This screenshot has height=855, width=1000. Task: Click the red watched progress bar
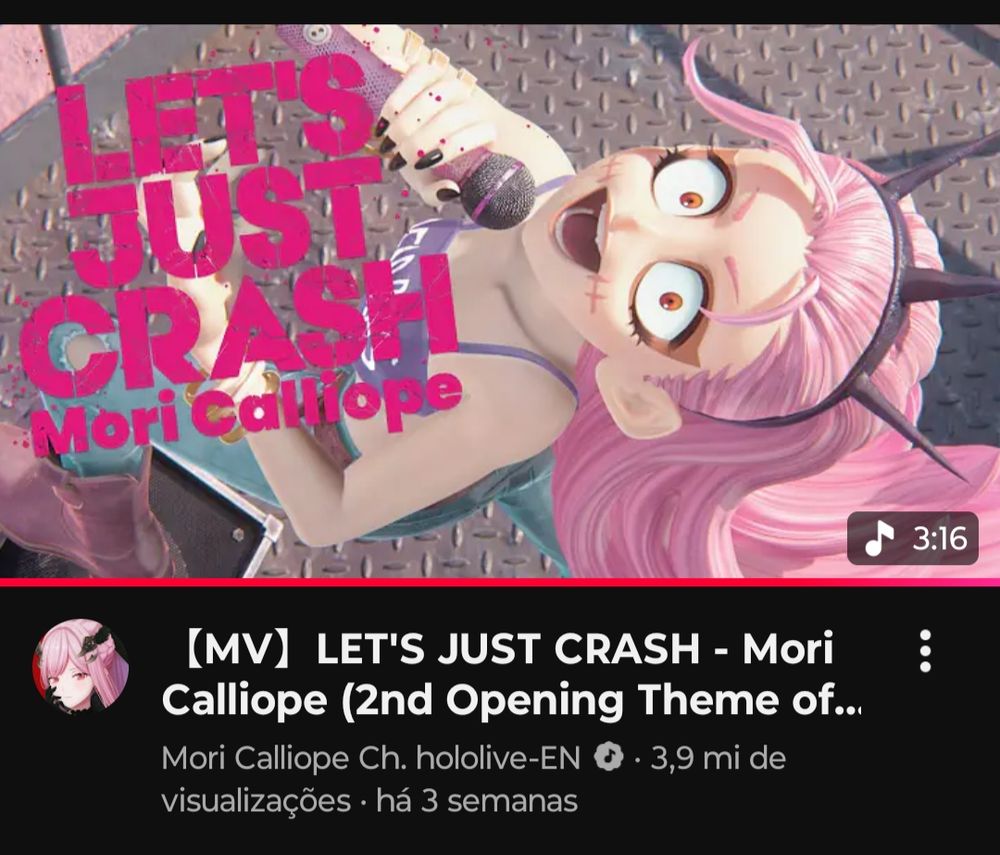point(500,581)
